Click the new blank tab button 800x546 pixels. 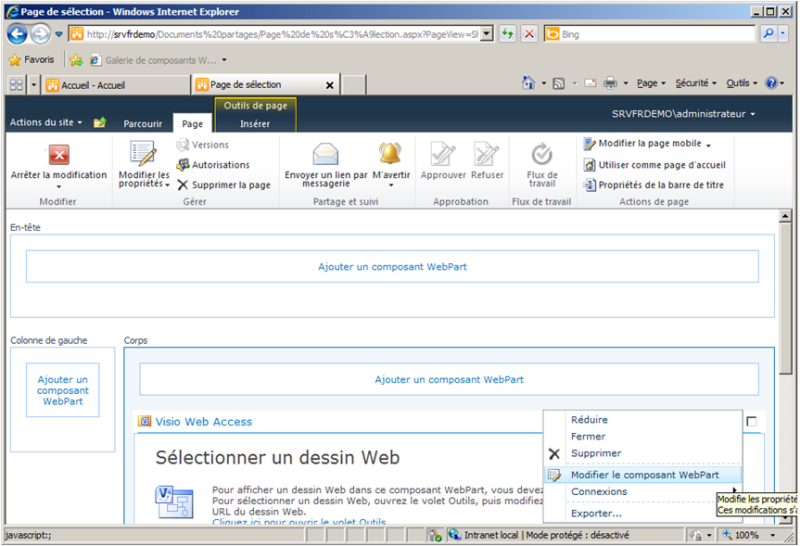tap(354, 85)
